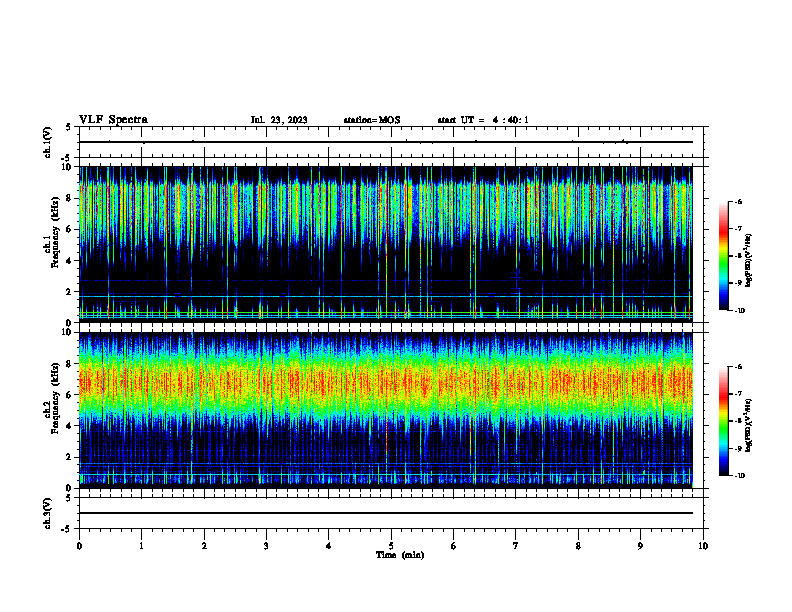Click the ch.1 spectrogram plot
Screen dimensions: 792x612
tap(386, 244)
